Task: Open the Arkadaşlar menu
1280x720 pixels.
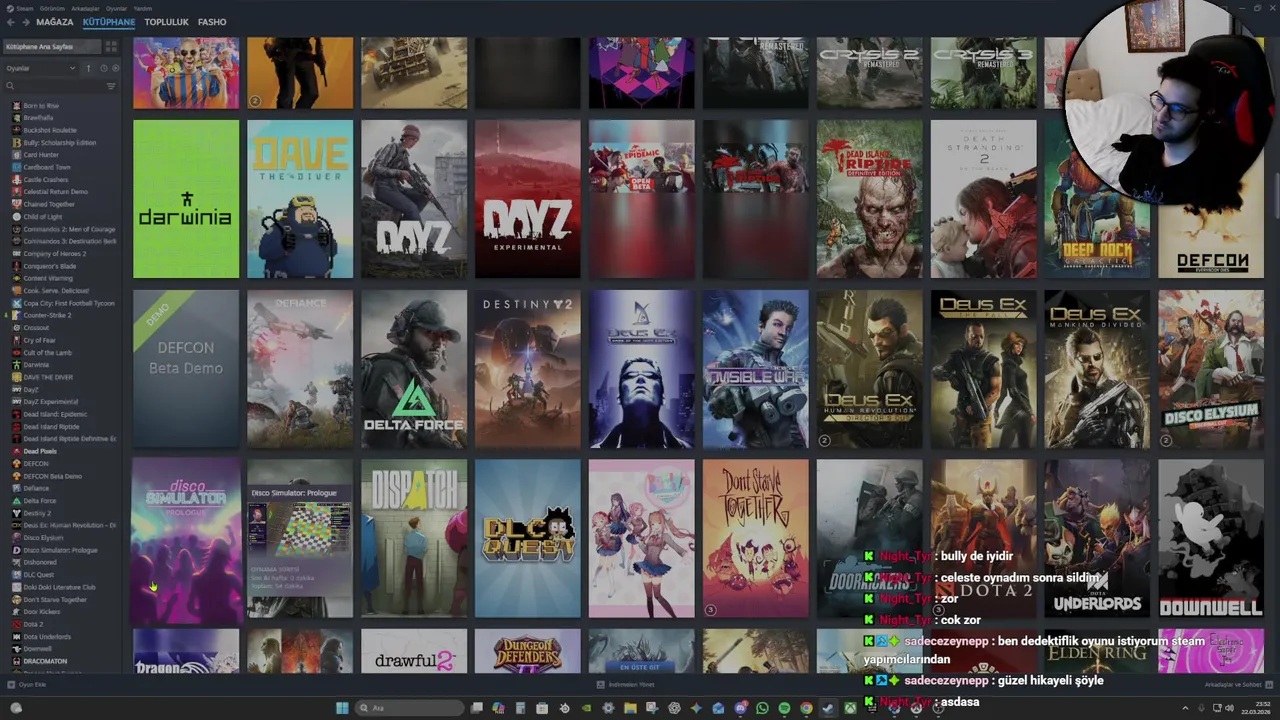Action: (x=85, y=8)
